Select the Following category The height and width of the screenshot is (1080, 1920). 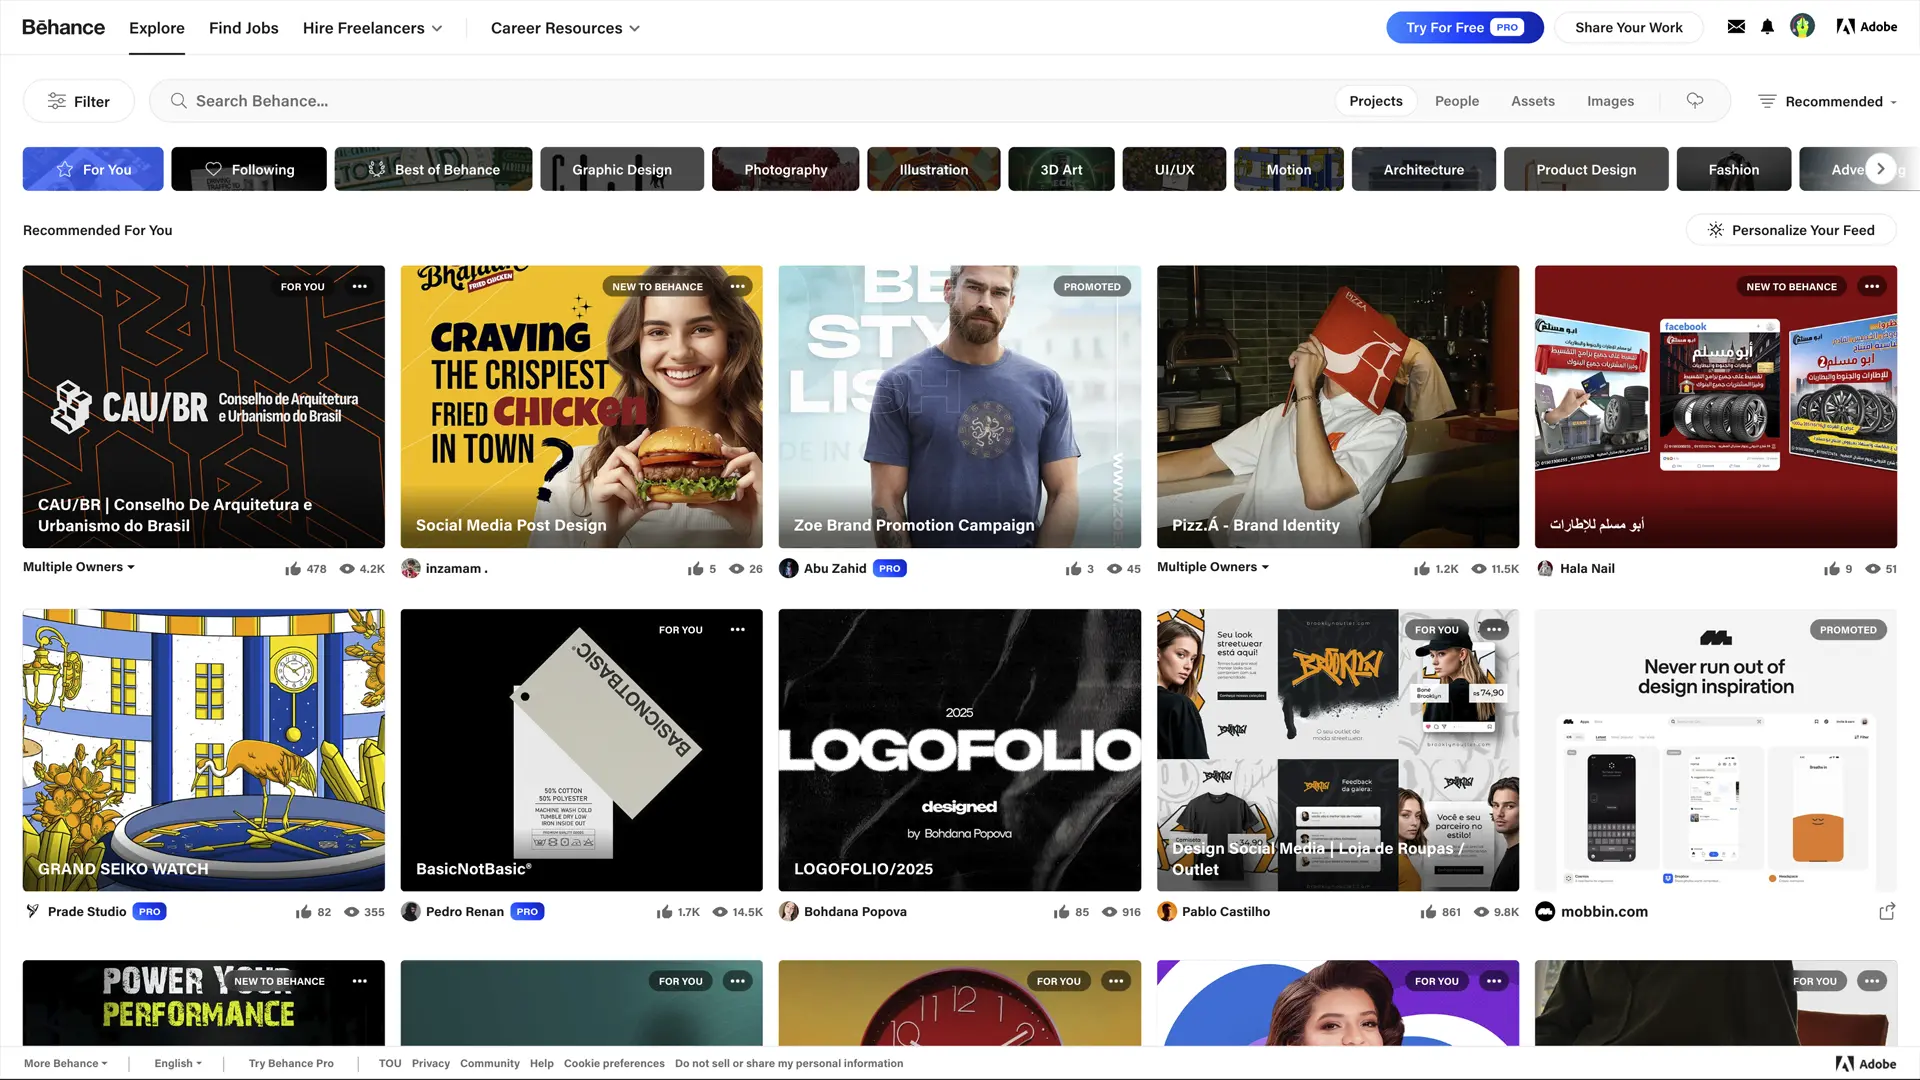click(249, 169)
